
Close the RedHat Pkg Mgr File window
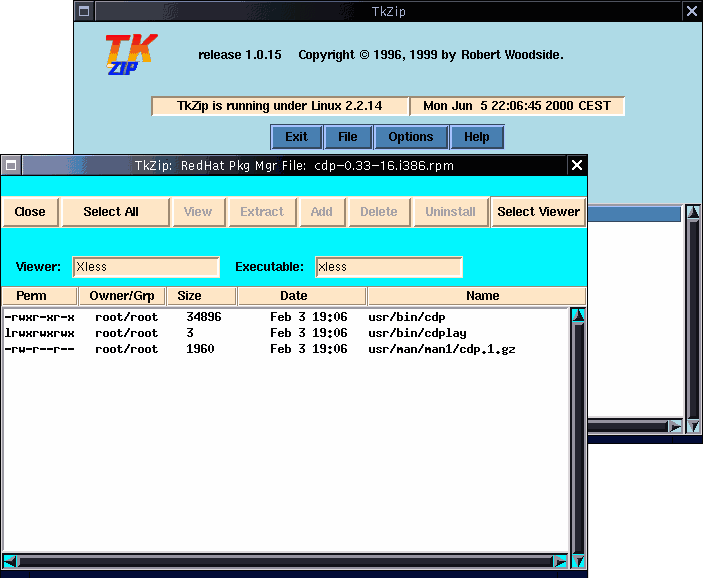click(577, 165)
